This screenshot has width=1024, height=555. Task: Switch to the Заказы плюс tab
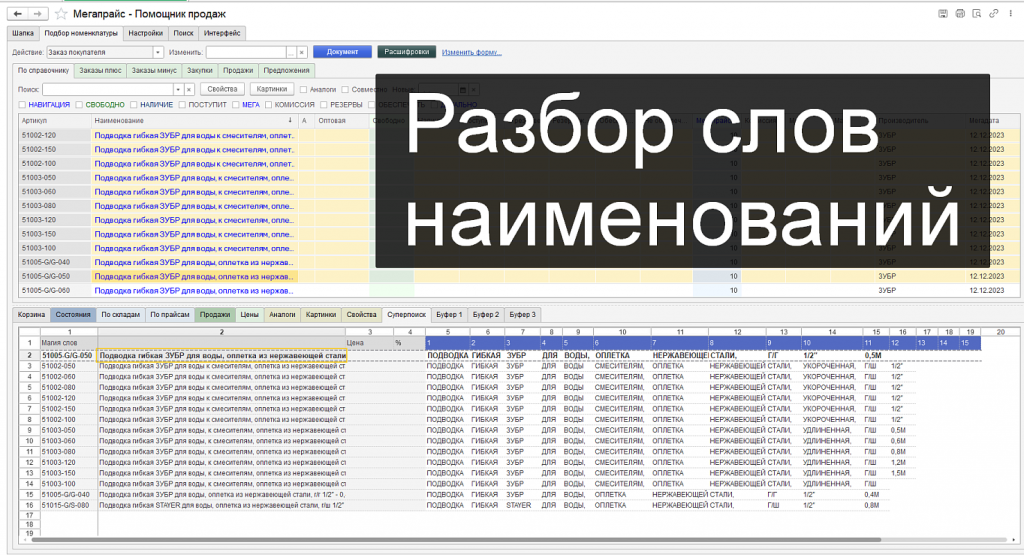pyautogui.click(x=100, y=71)
